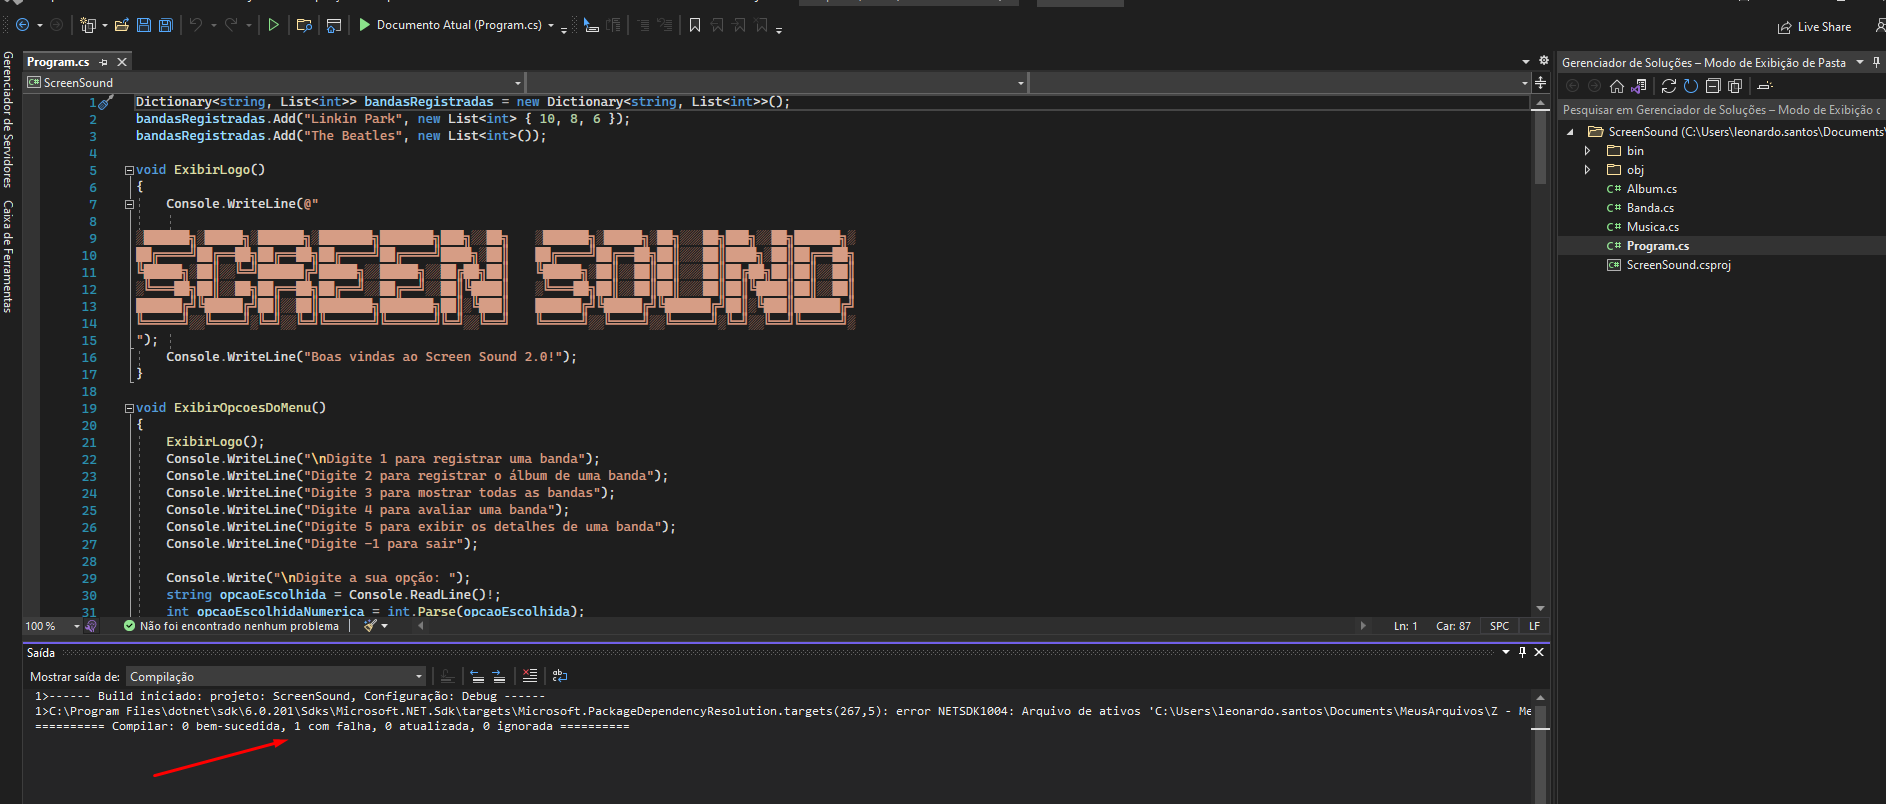The width and height of the screenshot is (1886, 804).
Task: Click the Solution Explorer Home icon
Action: pyautogui.click(x=1617, y=86)
